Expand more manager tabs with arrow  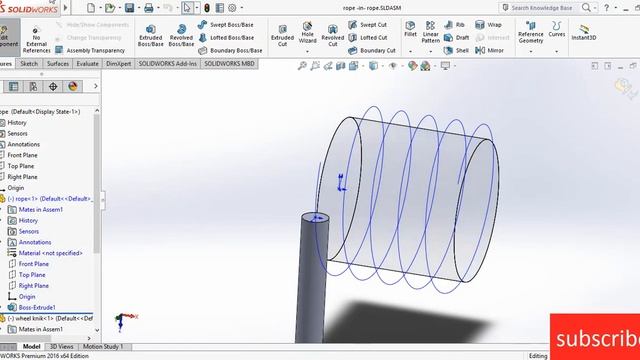[x=96, y=86]
